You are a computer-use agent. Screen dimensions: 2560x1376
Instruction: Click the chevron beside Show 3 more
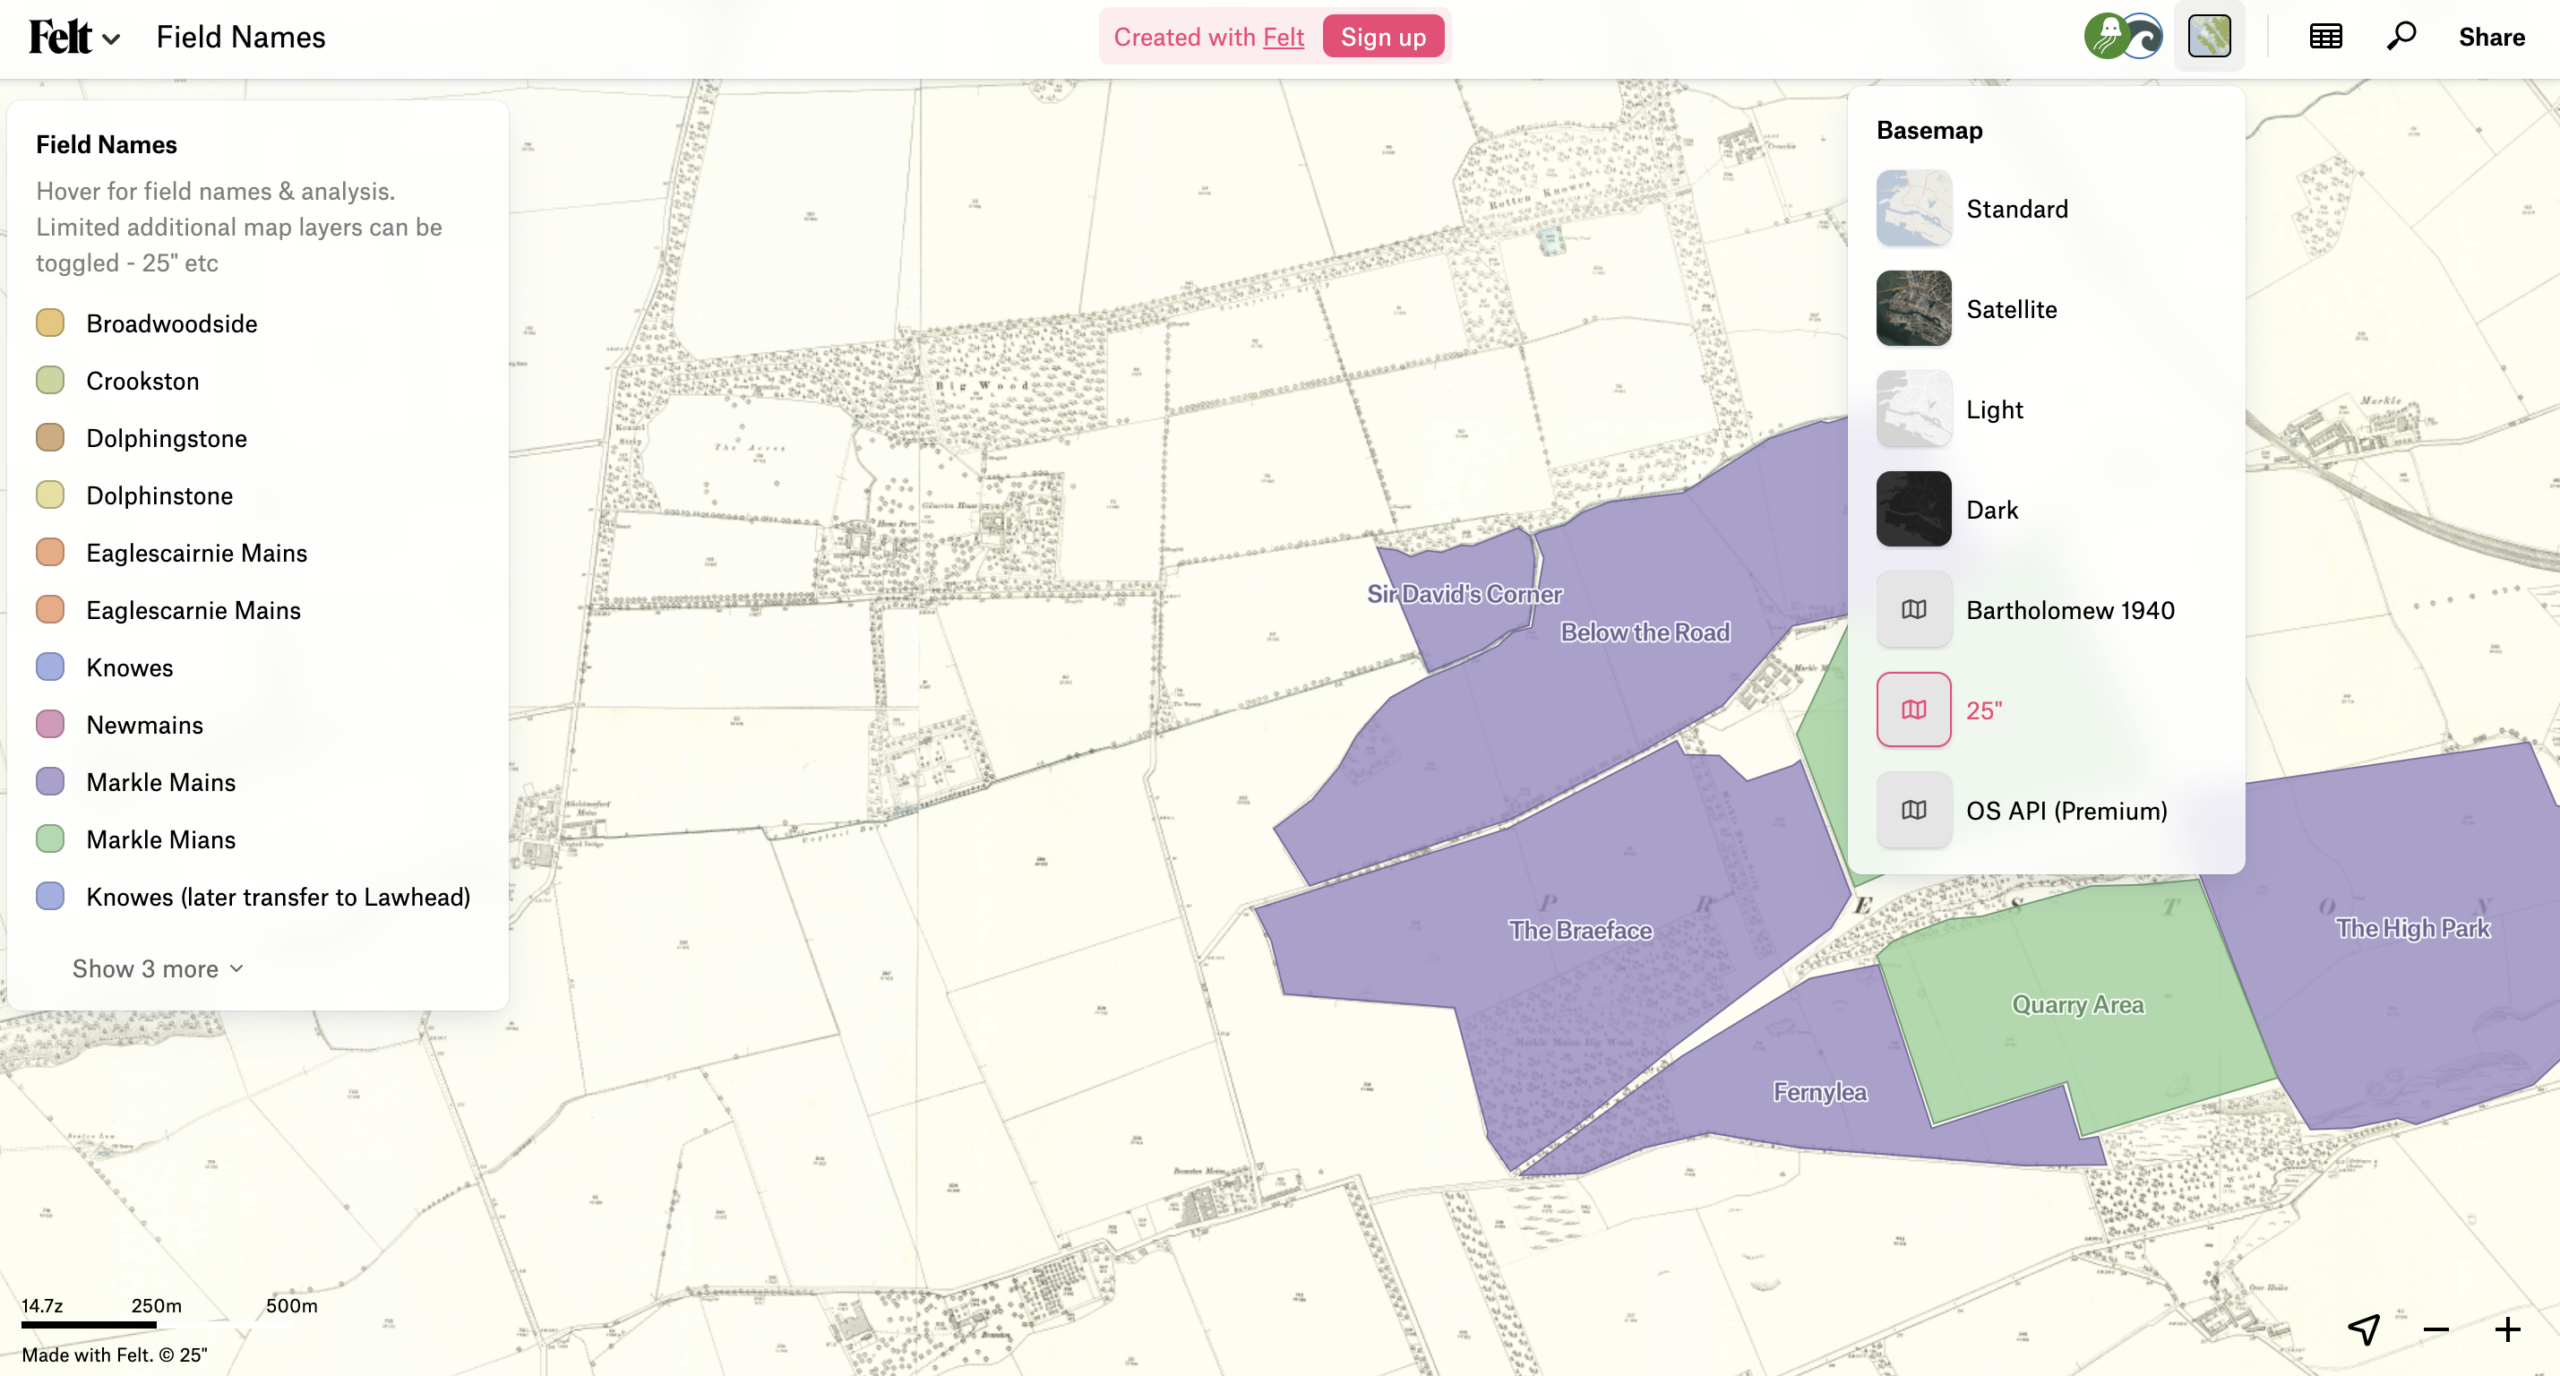(237, 968)
